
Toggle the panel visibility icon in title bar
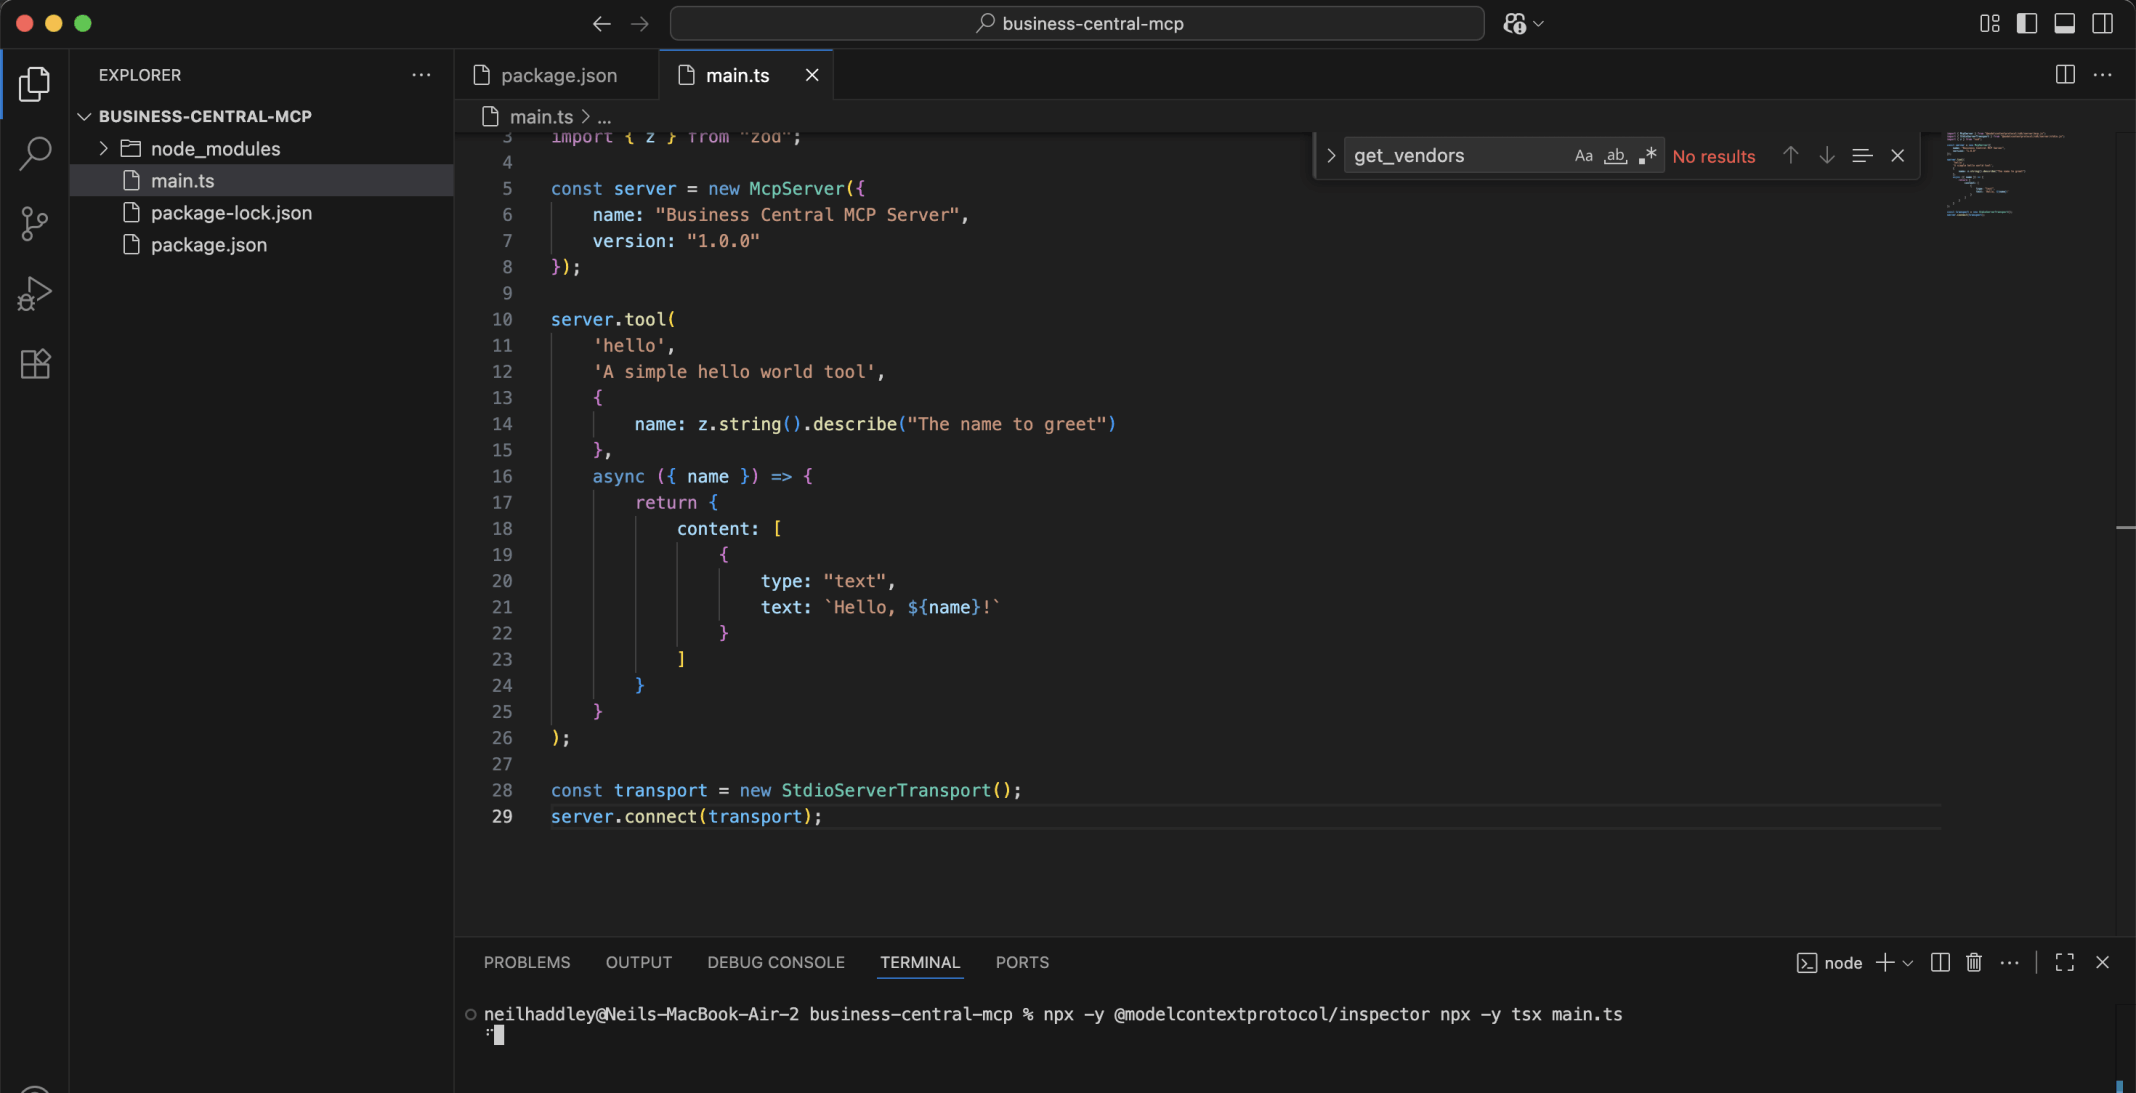click(x=2065, y=23)
